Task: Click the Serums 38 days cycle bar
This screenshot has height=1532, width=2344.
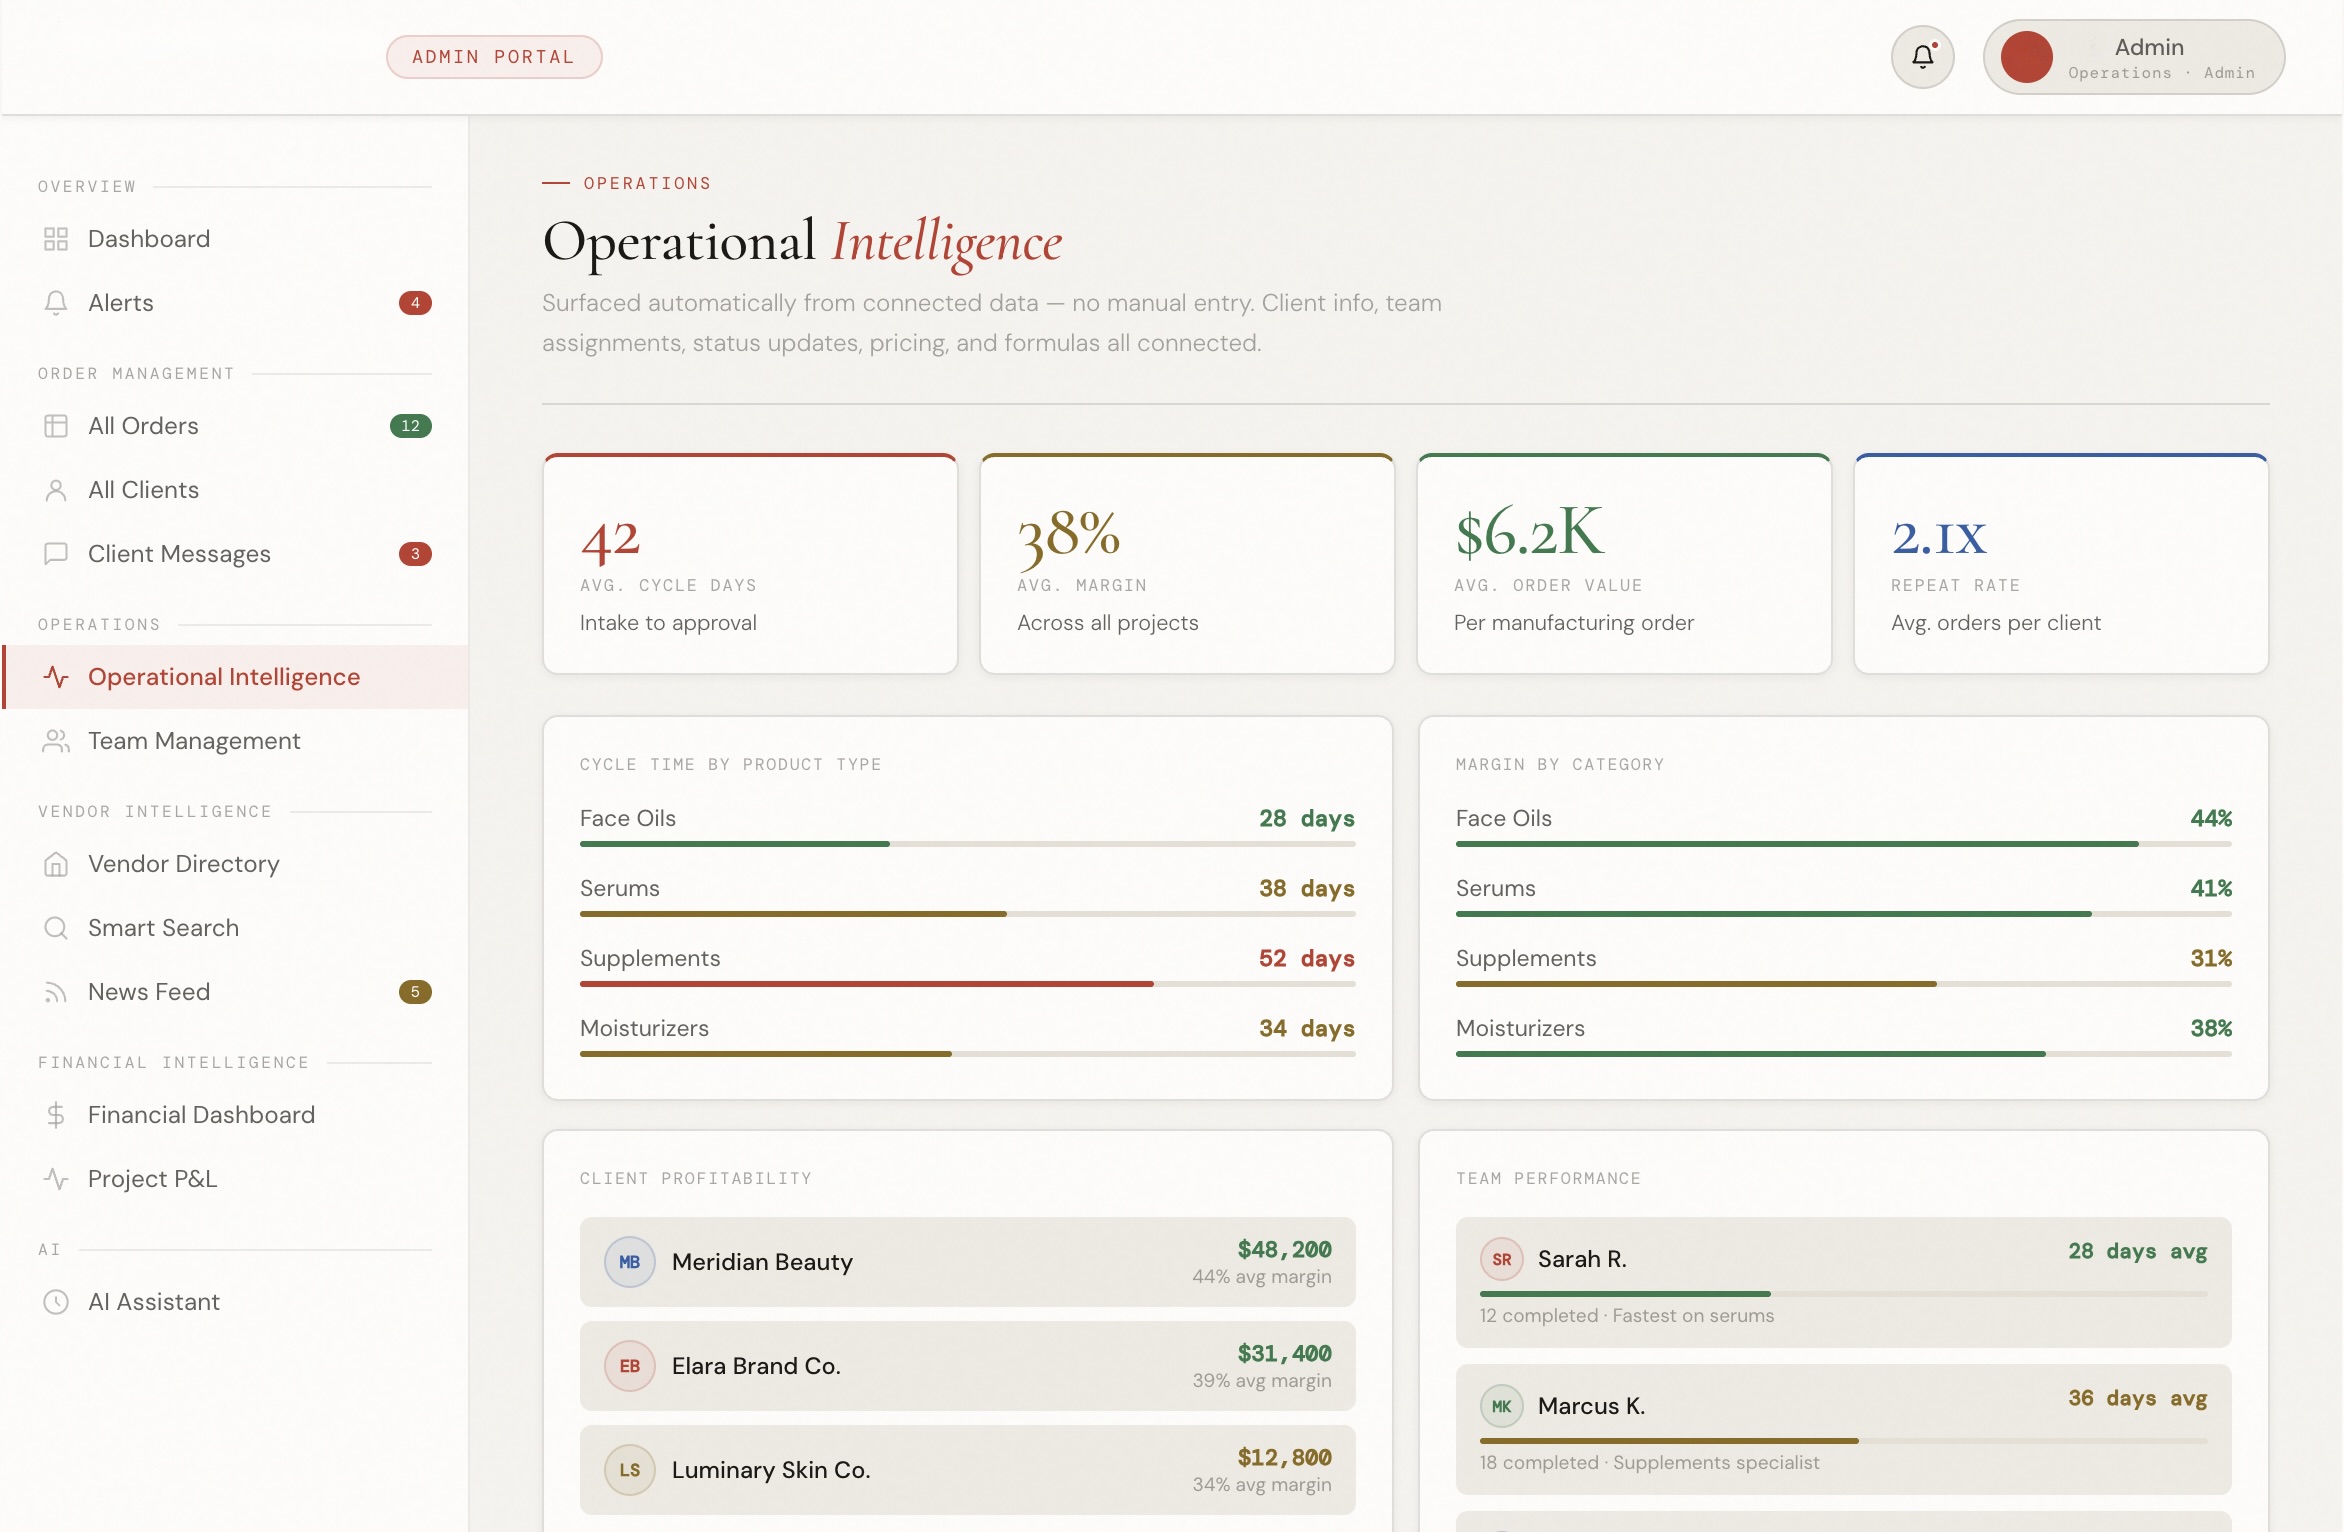Action: click(x=968, y=914)
